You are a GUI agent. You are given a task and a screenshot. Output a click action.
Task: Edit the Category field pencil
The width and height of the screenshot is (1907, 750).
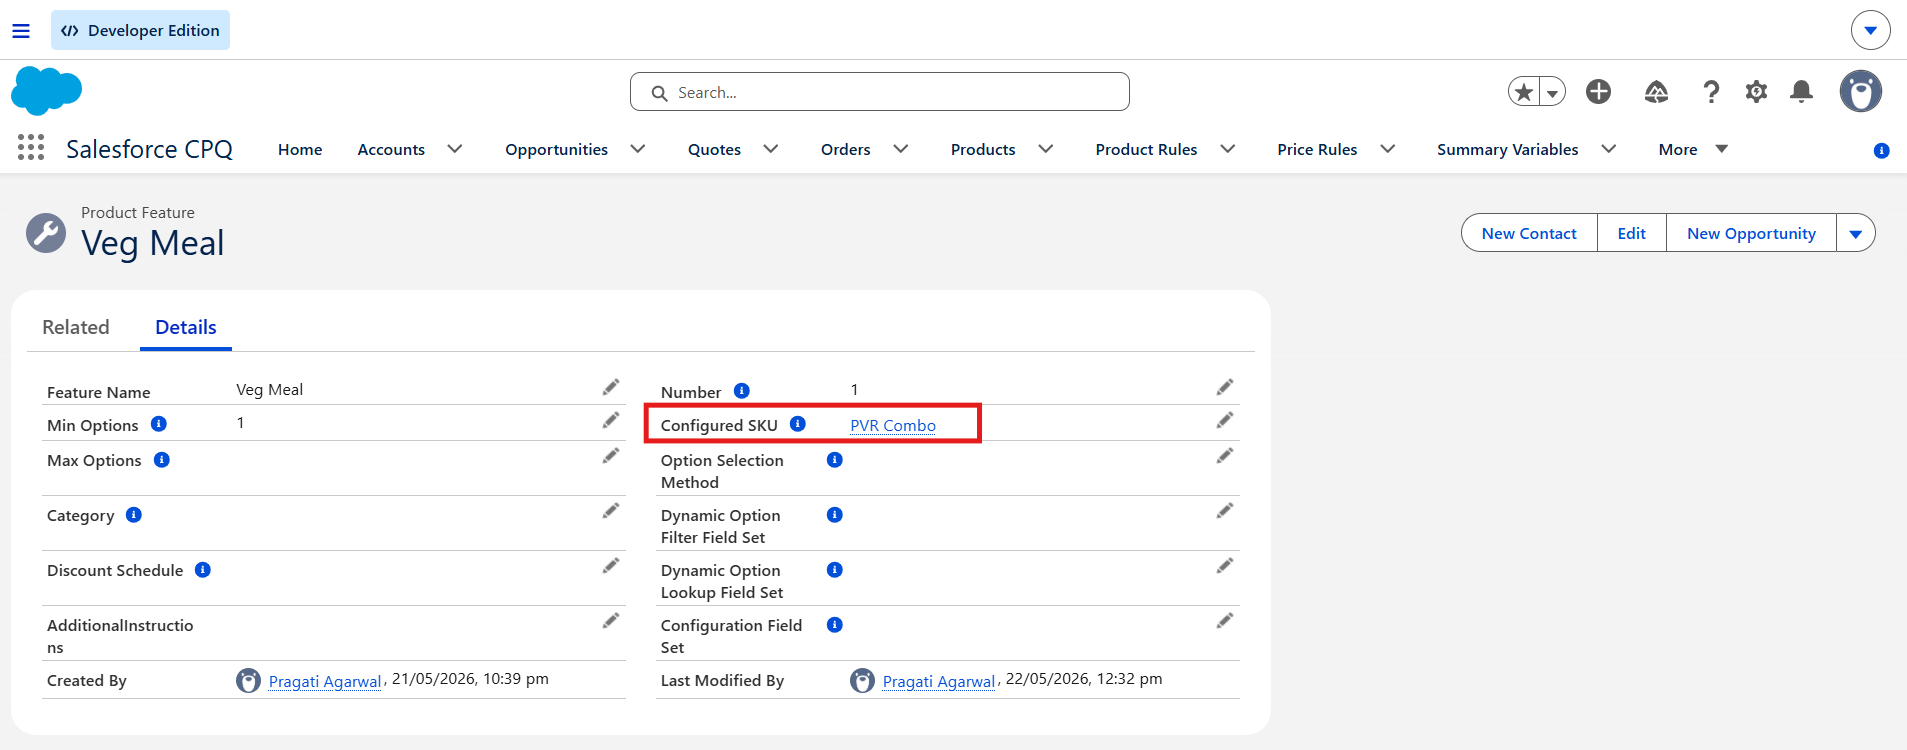pos(611,511)
